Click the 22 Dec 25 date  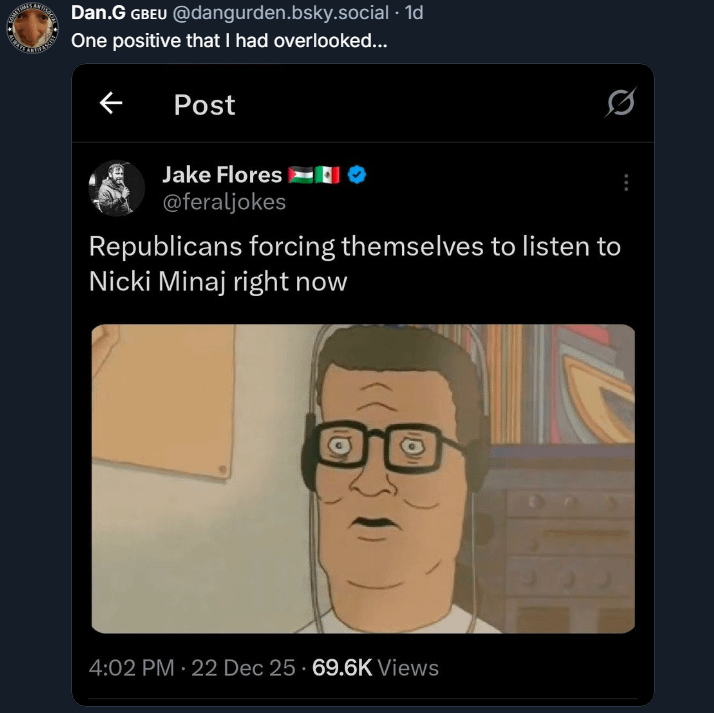[242, 667]
